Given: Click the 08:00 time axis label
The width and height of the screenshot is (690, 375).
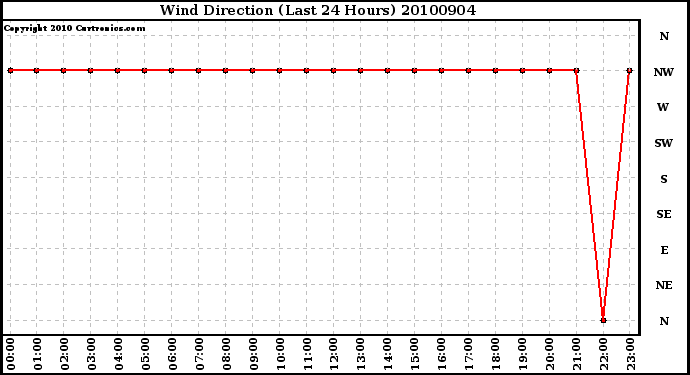Looking at the screenshot, I should pyautogui.click(x=226, y=354).
